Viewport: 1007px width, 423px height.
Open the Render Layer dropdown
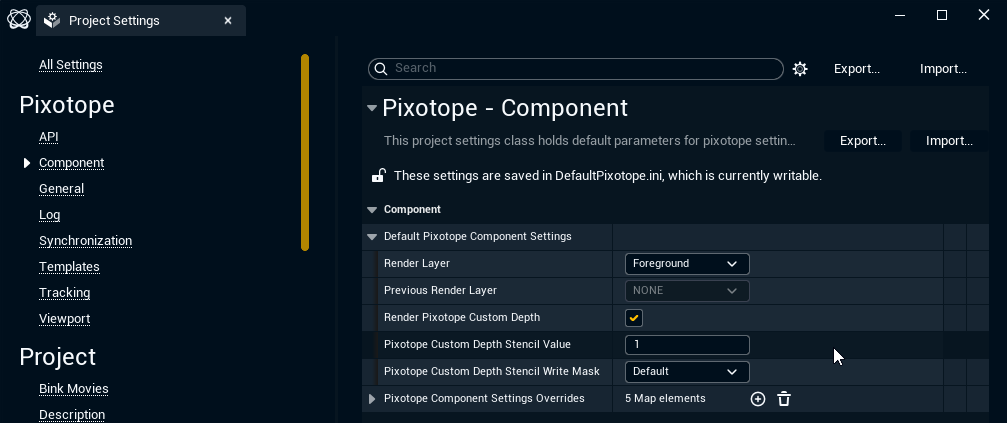tap(687, 264)
